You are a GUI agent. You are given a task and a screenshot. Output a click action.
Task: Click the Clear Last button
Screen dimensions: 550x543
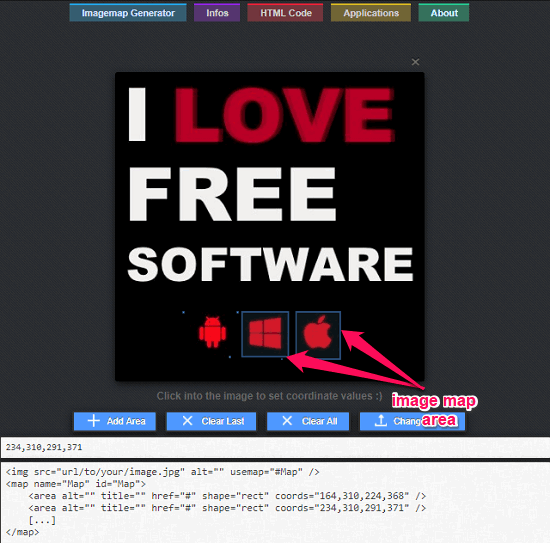coord(211,421)
